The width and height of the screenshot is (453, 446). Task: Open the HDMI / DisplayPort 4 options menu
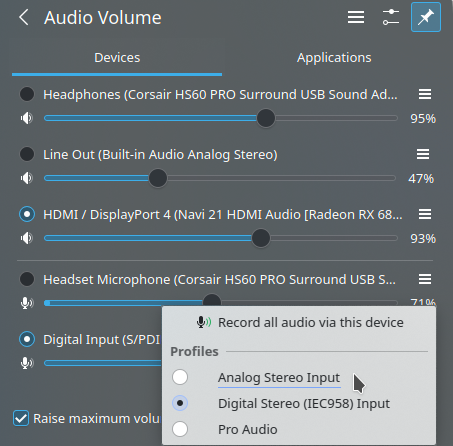(425, 214)
